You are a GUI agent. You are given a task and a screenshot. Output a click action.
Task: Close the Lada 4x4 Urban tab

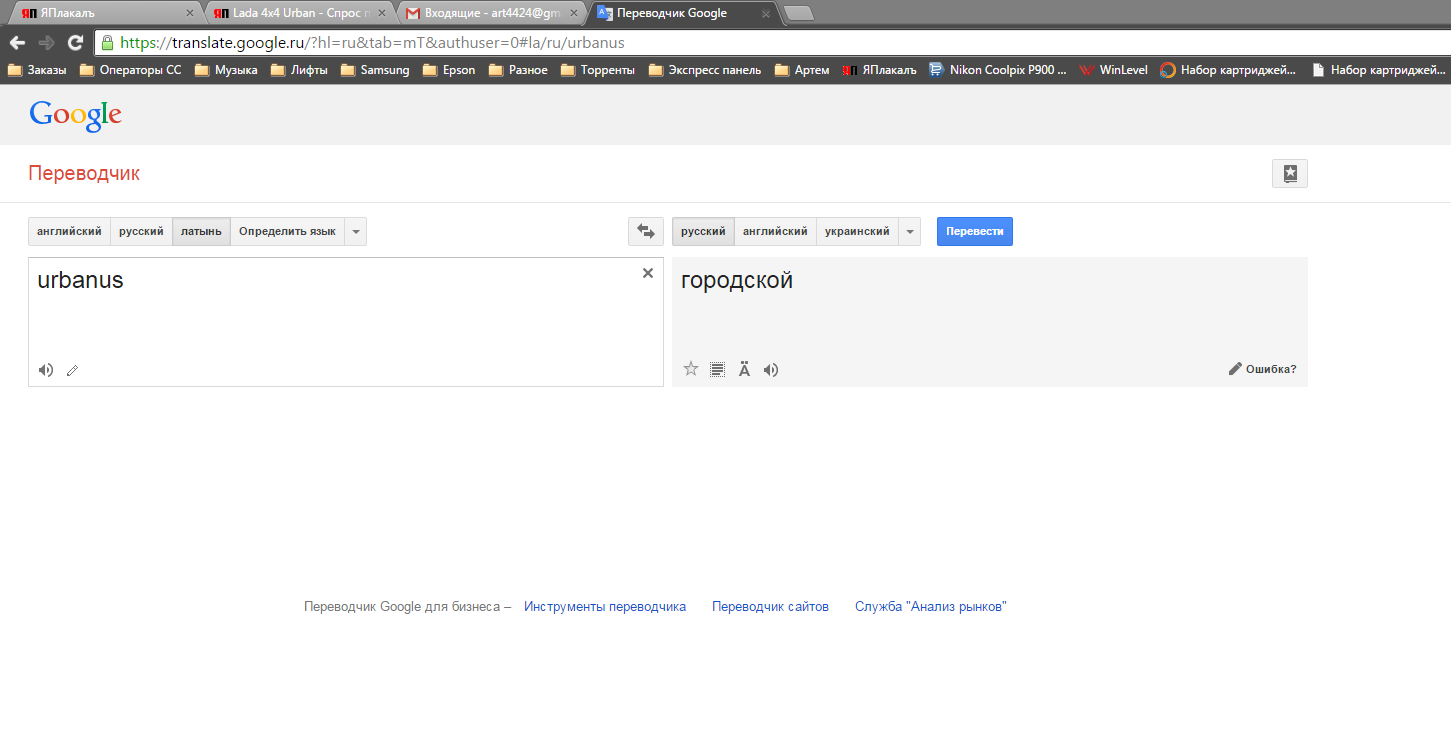(382, 13)
